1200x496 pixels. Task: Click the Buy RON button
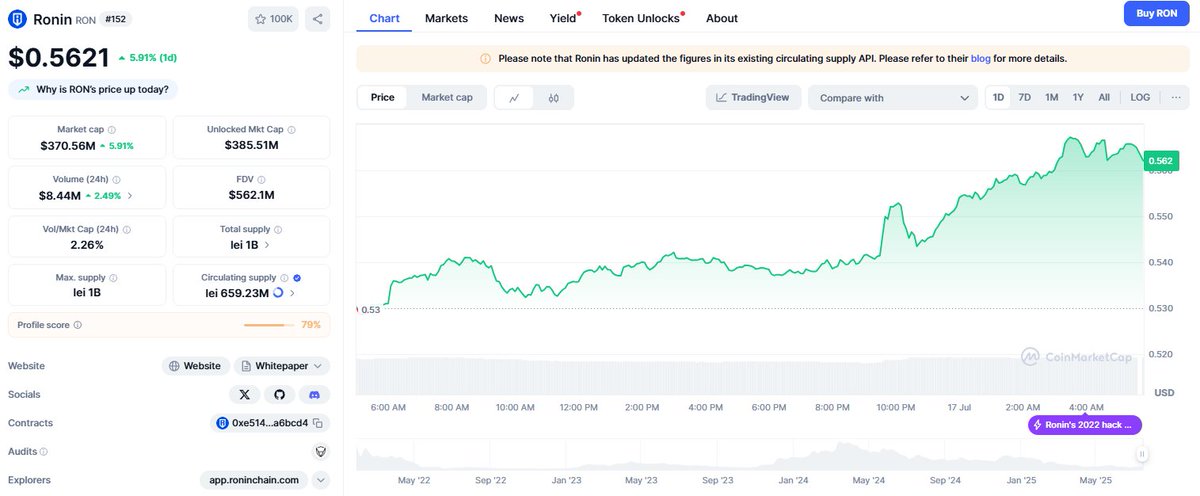click(x=1156, y=13)
